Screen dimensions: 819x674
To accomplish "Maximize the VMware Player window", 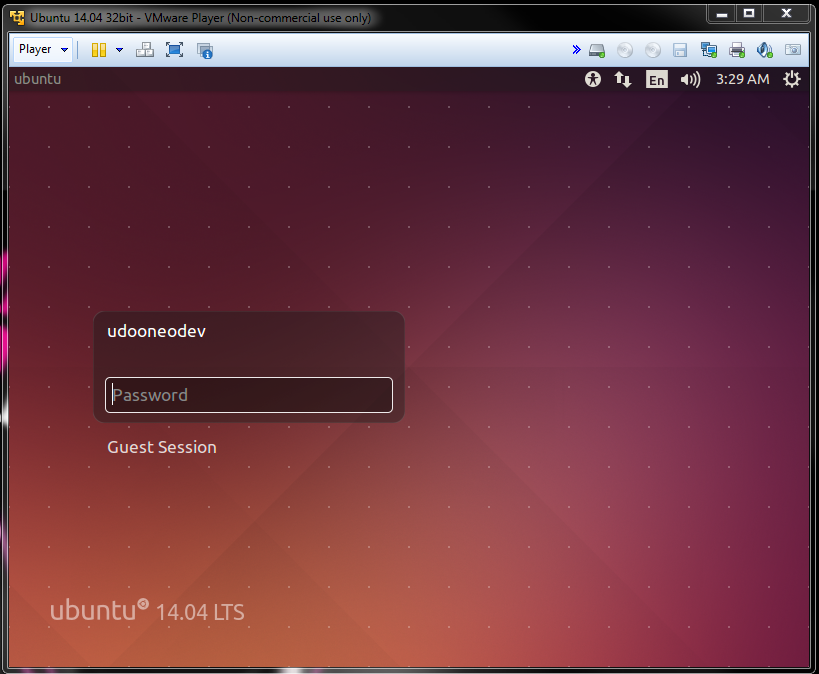I will point(749,14).
